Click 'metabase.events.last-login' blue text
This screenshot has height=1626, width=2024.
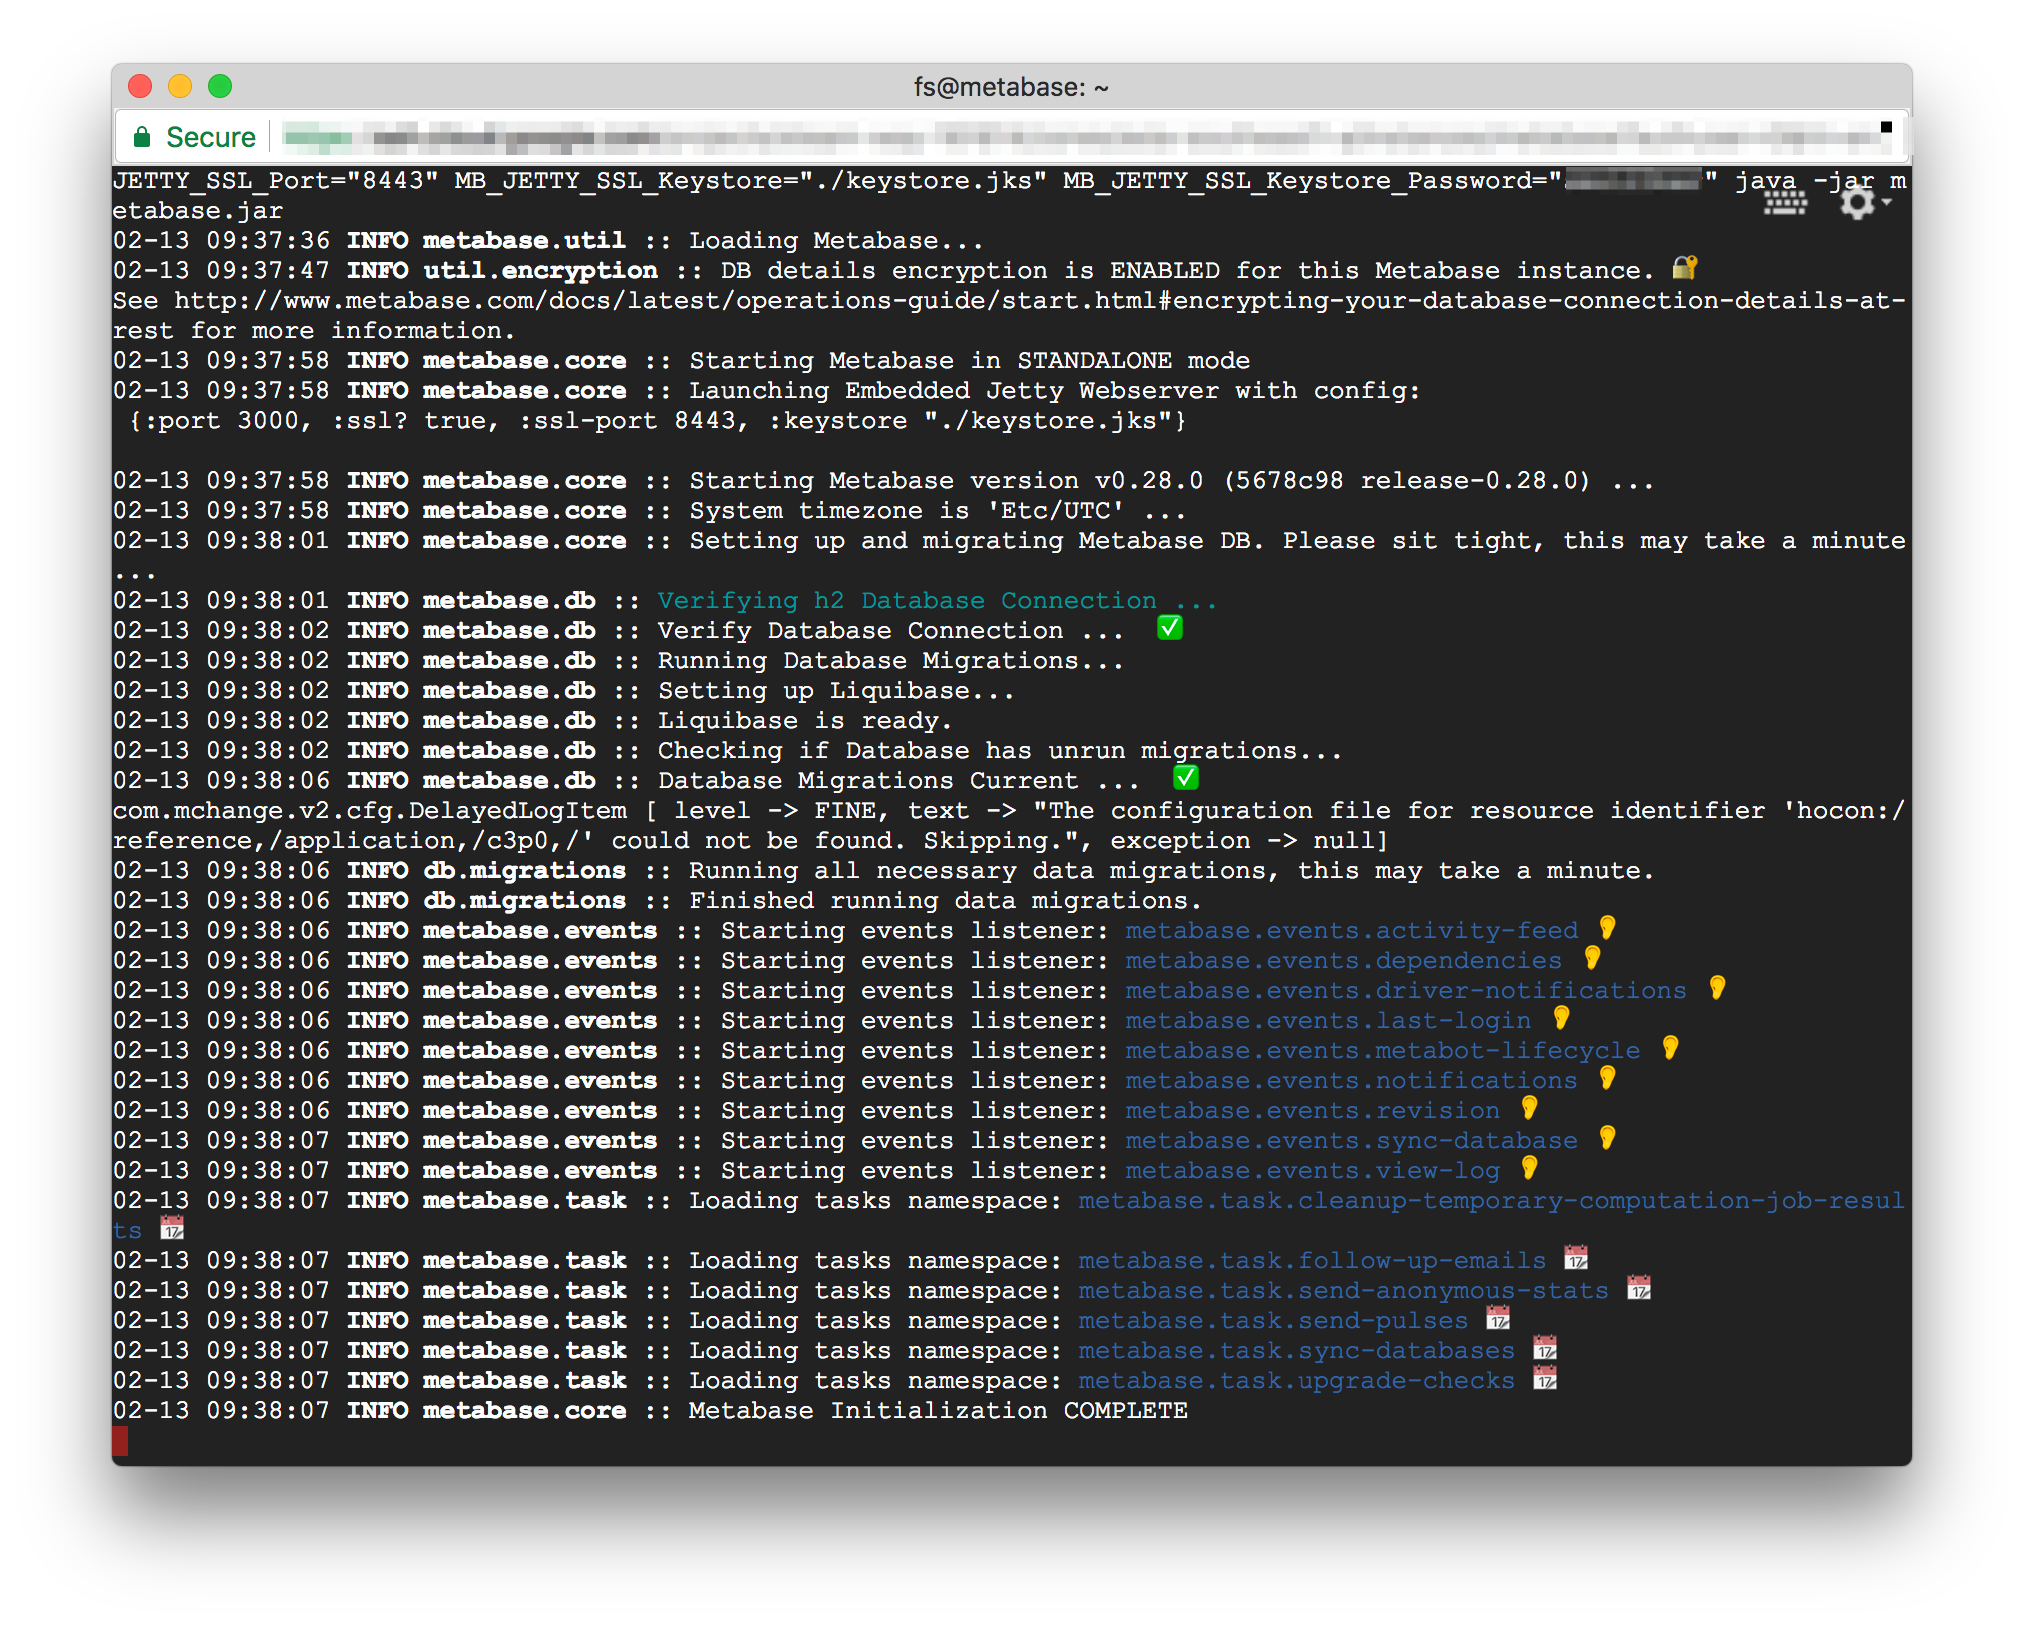[x=1328, y=1021]
